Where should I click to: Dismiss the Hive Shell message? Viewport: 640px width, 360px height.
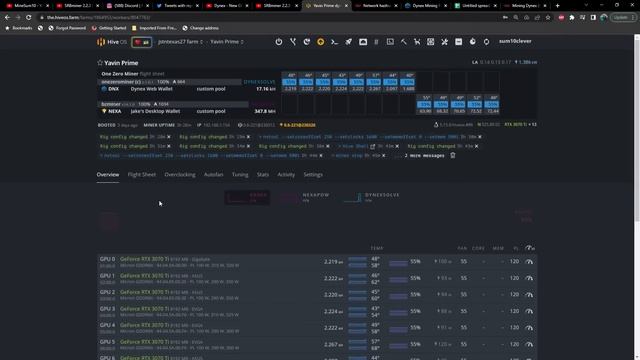[397, 146]
